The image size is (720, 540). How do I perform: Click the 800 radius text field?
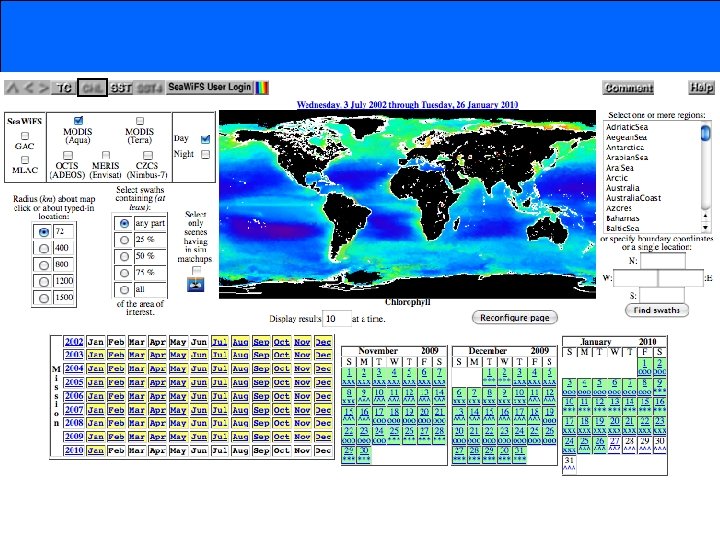pyautogui.click(x=64, y=264)
